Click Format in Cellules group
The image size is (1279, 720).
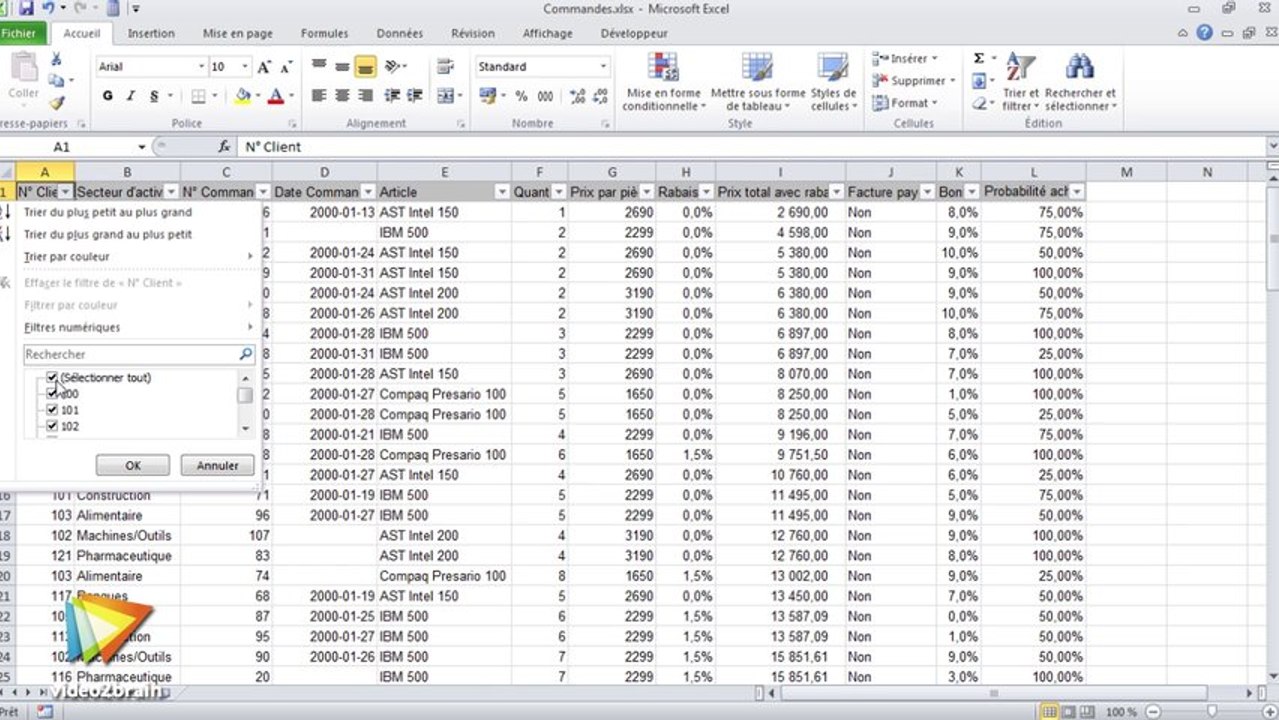point(904,103)
